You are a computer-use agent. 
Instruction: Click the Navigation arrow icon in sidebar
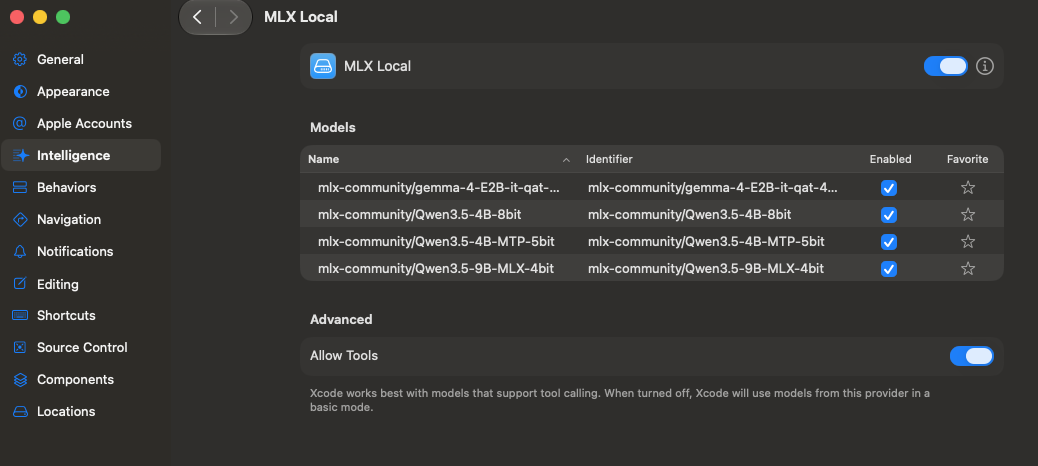pos(20,219)
